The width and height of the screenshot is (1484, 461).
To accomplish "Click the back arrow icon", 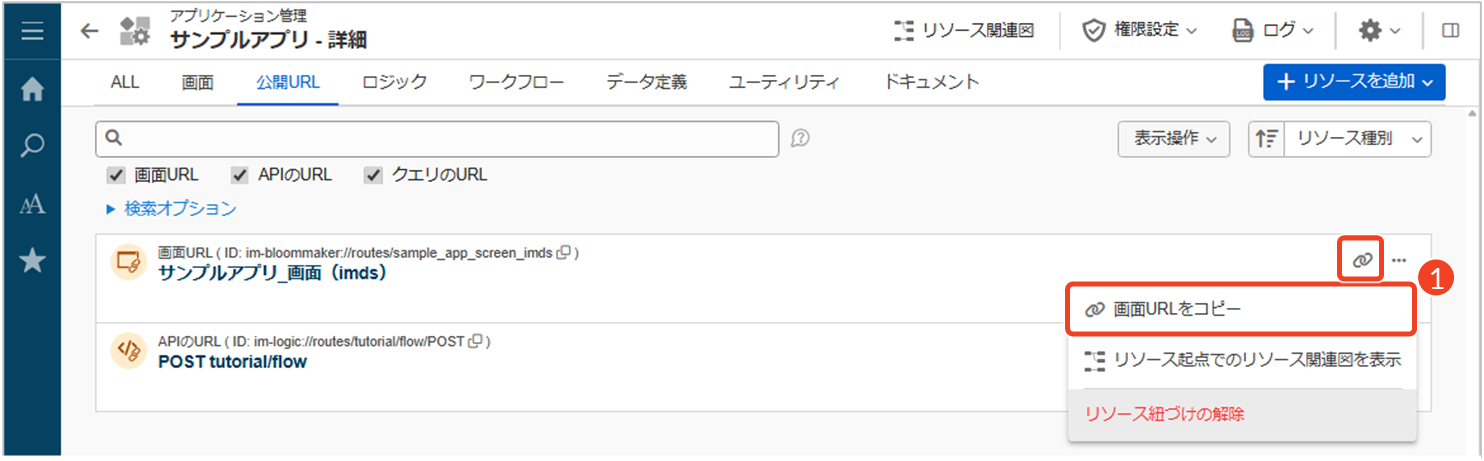I will coord(90,31).
